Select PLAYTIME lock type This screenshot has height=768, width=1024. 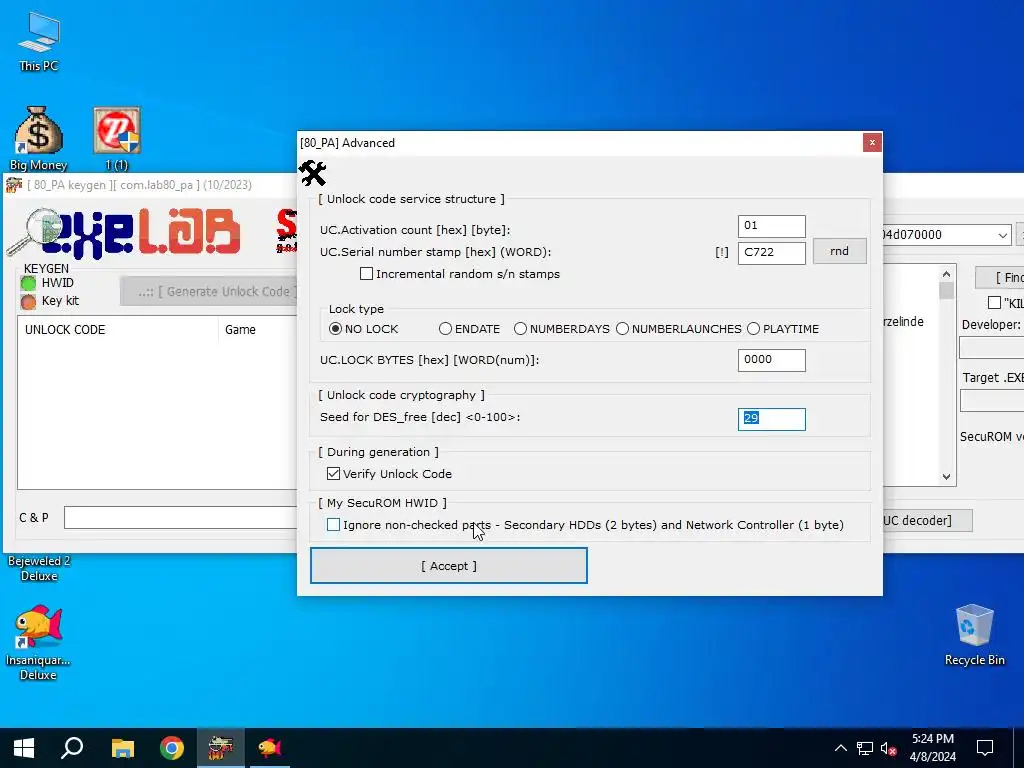click(x=754, y=328)
